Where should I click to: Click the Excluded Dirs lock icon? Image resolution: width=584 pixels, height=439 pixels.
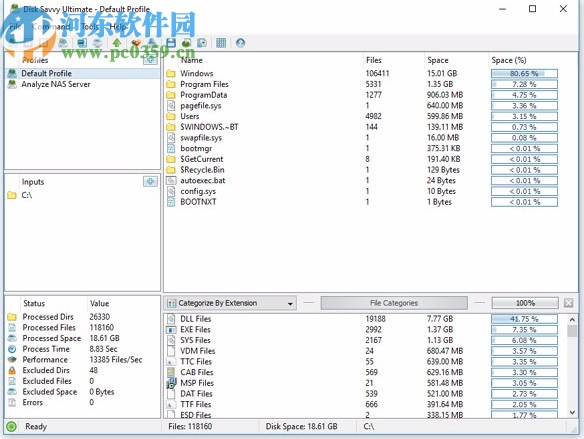[12, 370]
